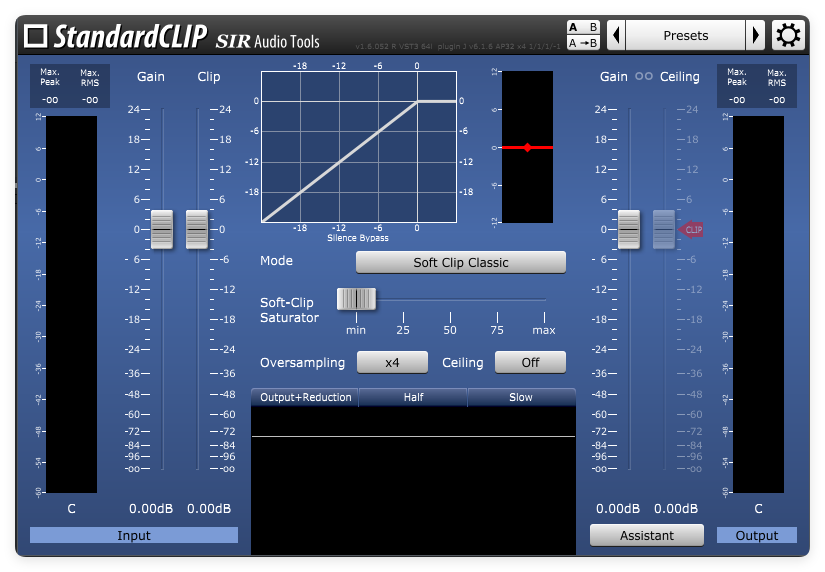Copy A to B with arrow button
Viewport: 825px width, 572px height.
[x=583, y=43]
